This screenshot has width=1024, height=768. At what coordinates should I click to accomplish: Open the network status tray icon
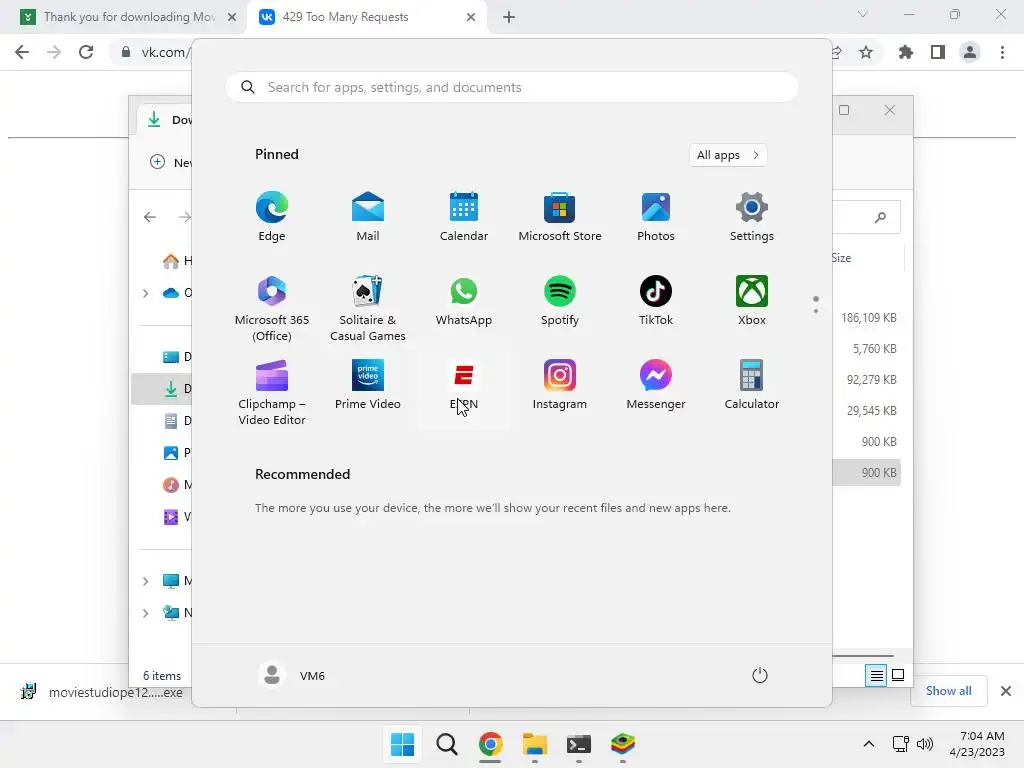pyautogui.click(x=901, y=744)
